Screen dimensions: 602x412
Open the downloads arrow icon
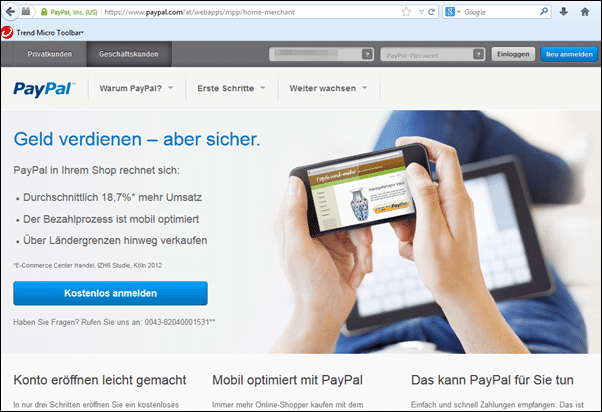pyautogui.click(x=564, y=12)
